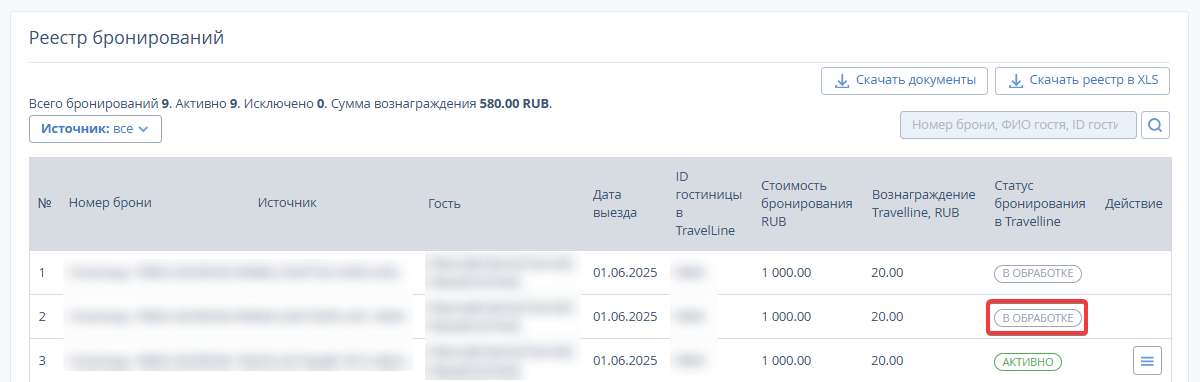Click the 'В ОБРАБОТКЕ' status badge in row 1

1038,273
